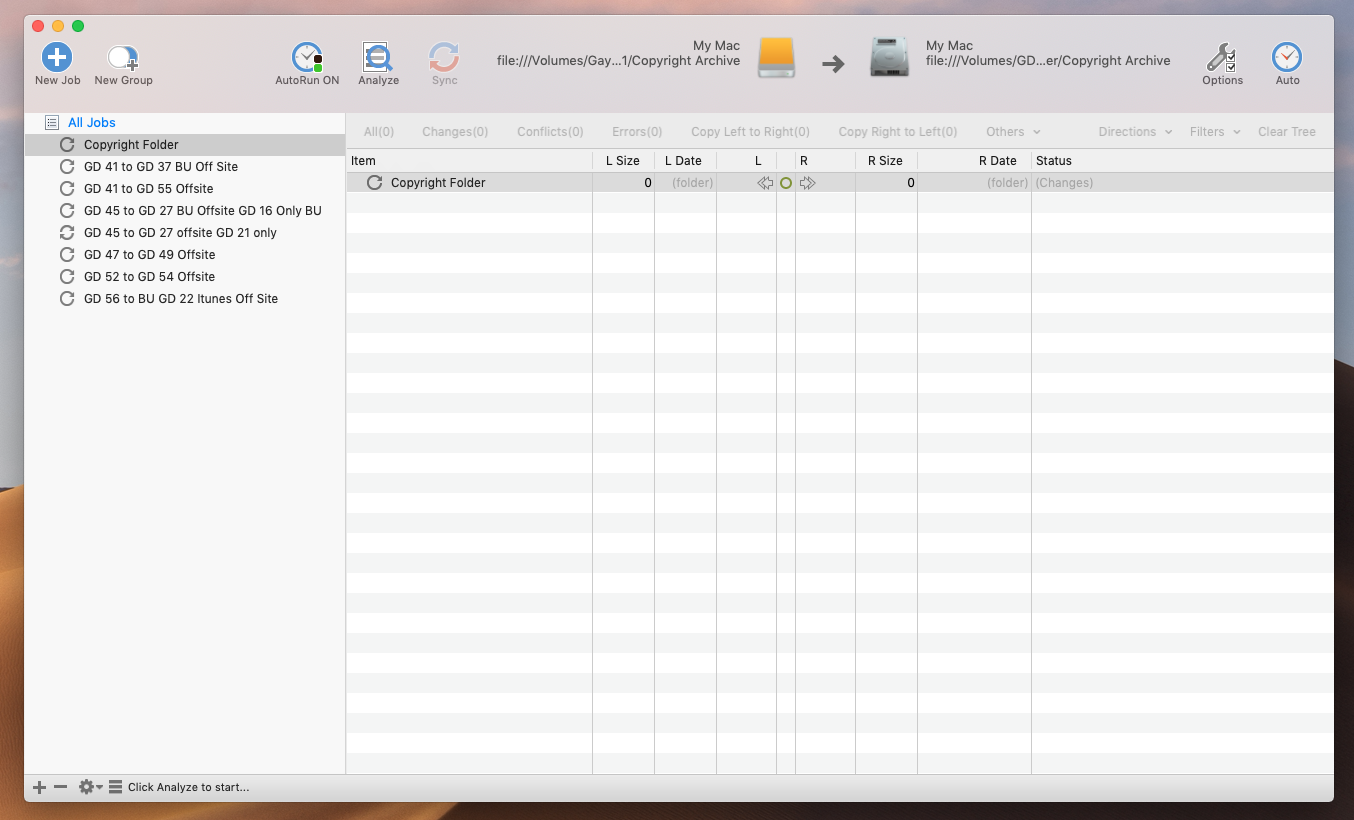Click the New Job plus icon
The width and height of the screenshot is (1354, 820).
click(57, 57)
